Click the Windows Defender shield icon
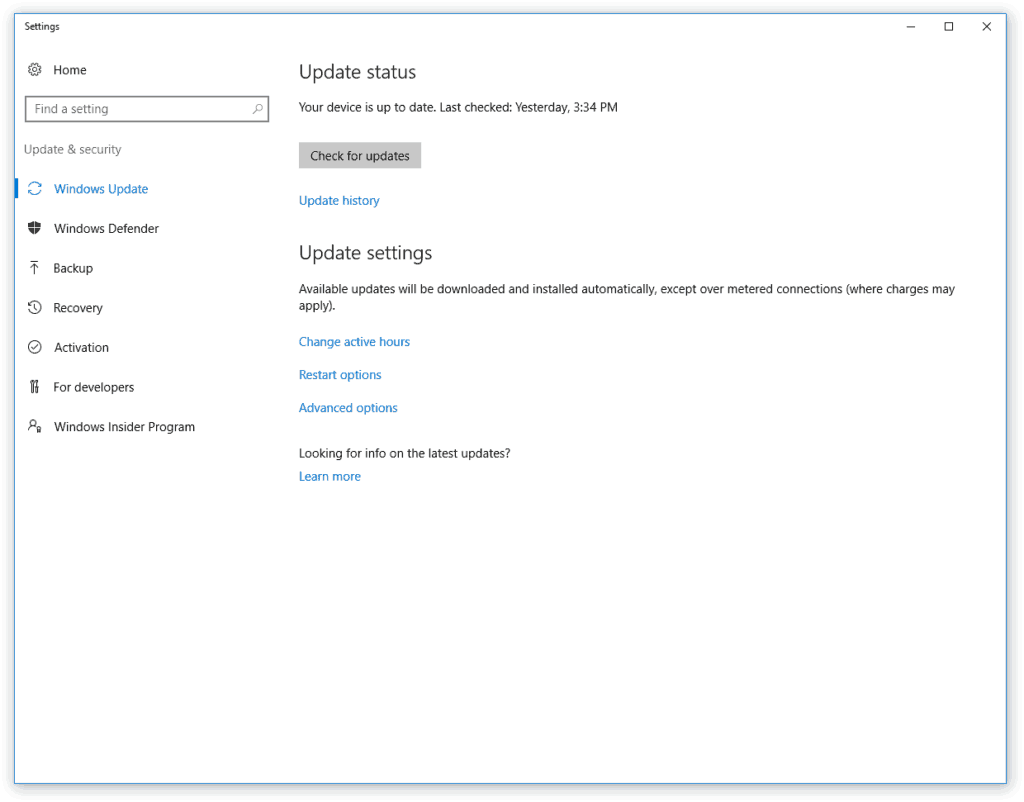Image resolution: width=1024 pixels, height=802 pixels. tap(35, 228)
